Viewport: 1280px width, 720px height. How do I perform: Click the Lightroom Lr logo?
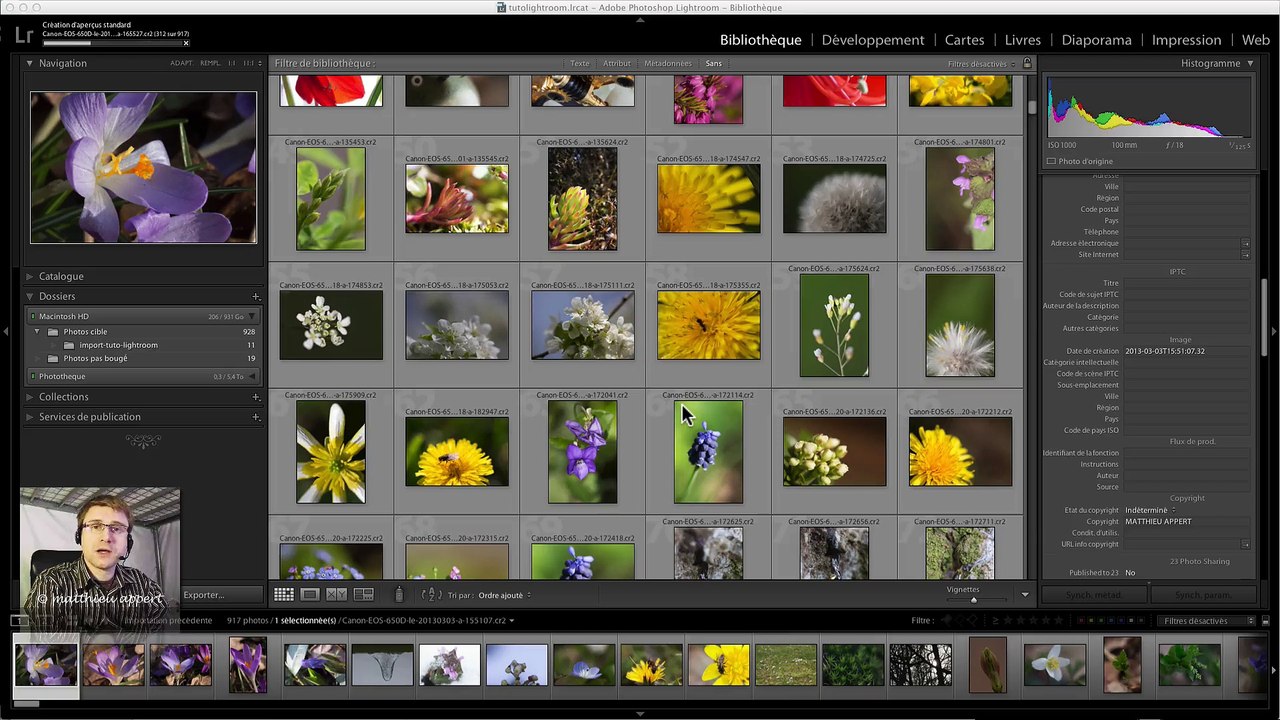[24, 34]
